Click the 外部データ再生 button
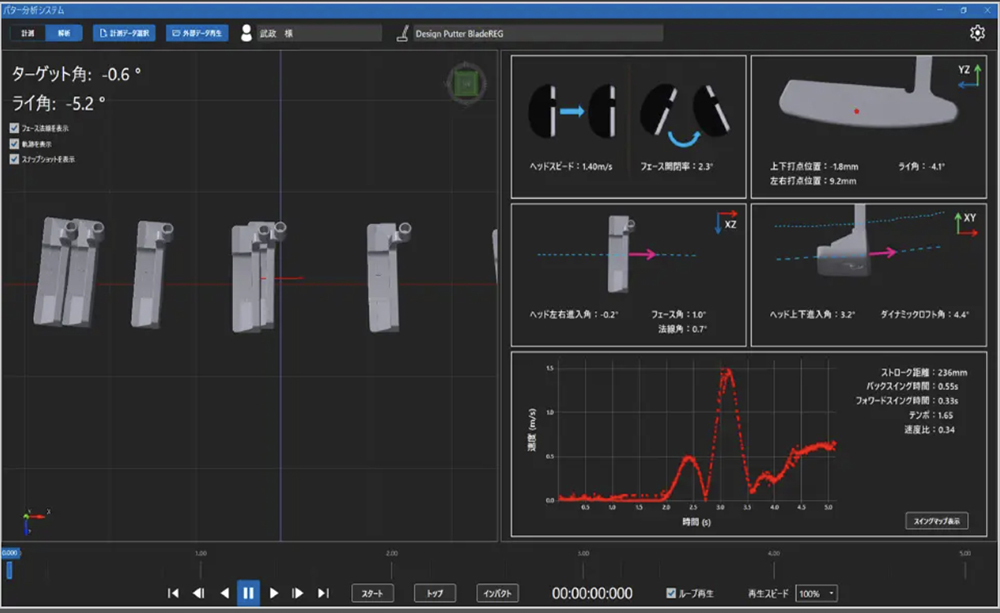The image size is (1000, 613). tap(198, 33)
